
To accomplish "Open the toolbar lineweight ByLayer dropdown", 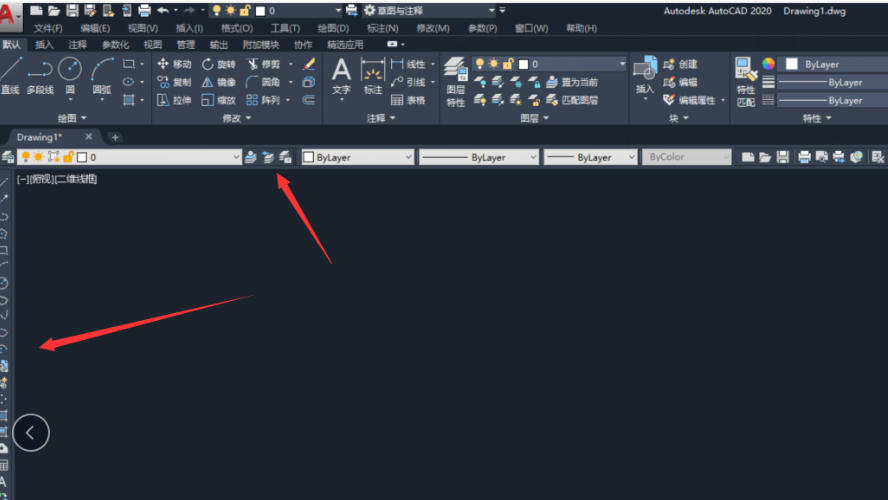I will click(x=631, y=157).
